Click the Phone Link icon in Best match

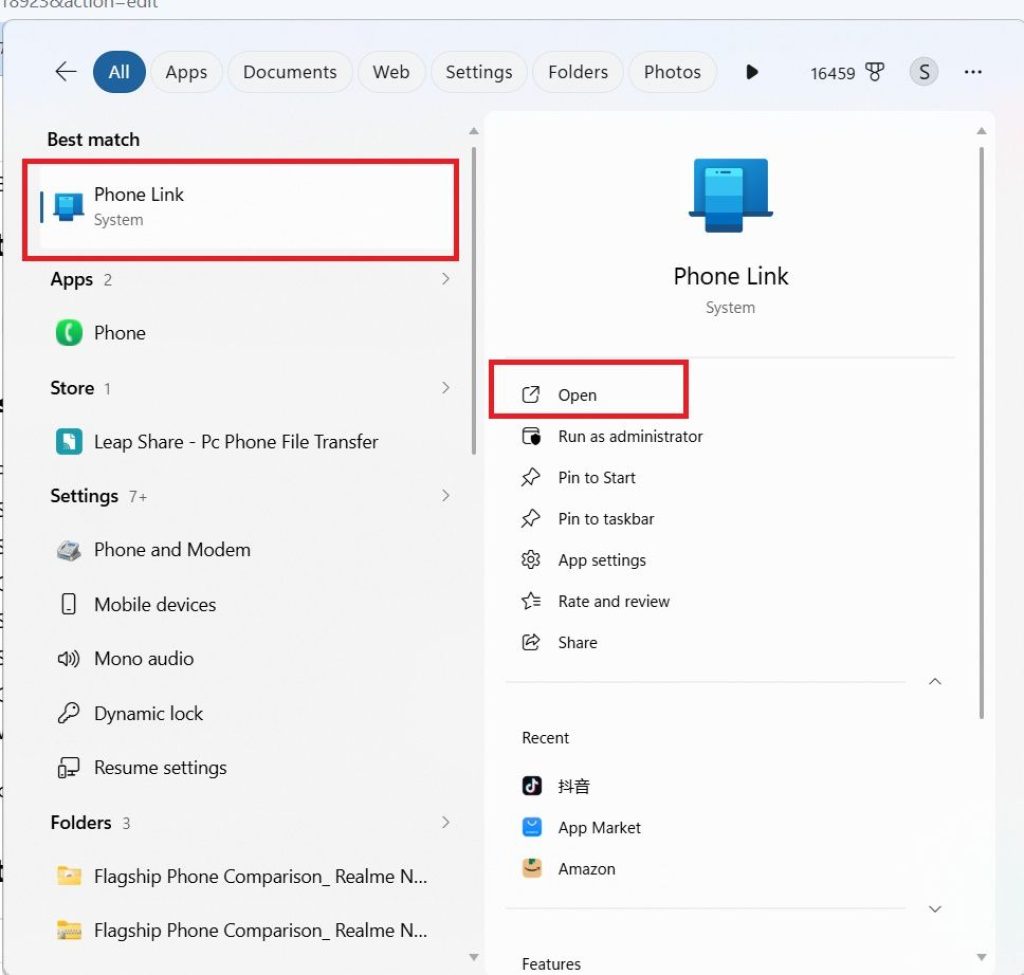coord(69,207)
